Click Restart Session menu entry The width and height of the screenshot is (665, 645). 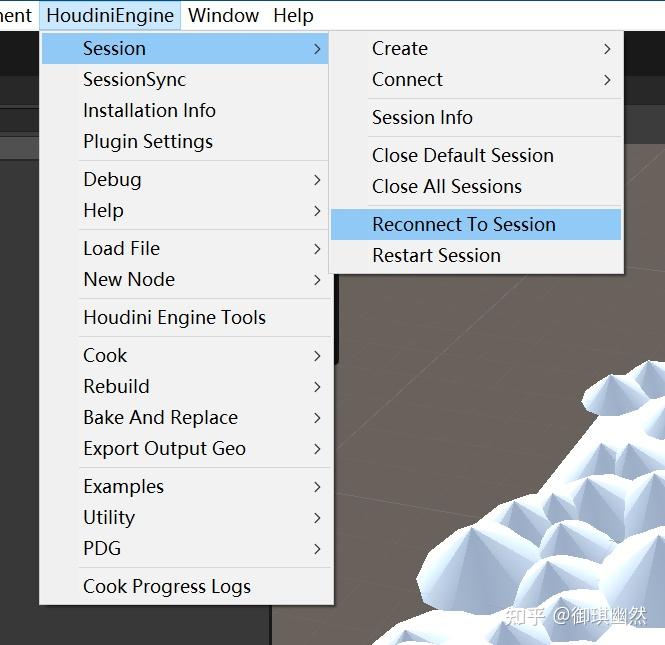click(436, 255)
